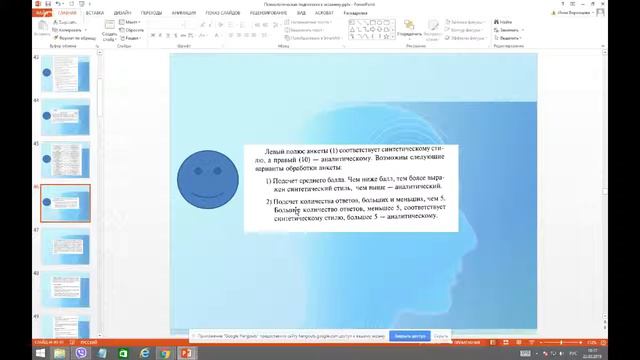Click the Paste clipboard icon
Viewport: 640px width, 360px height.
[x=42, y=26]
